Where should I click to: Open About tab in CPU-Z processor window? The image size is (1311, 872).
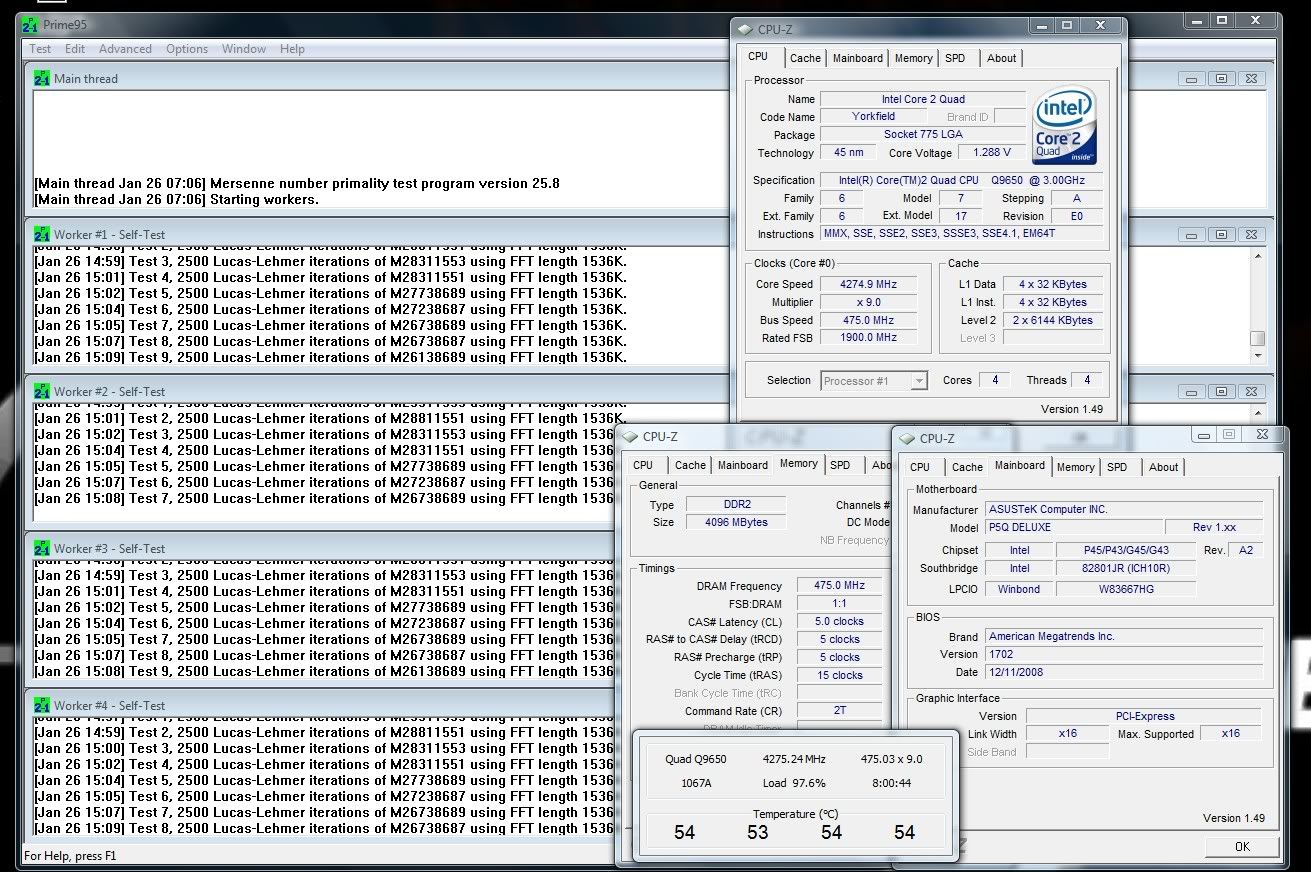point(1002,58)
